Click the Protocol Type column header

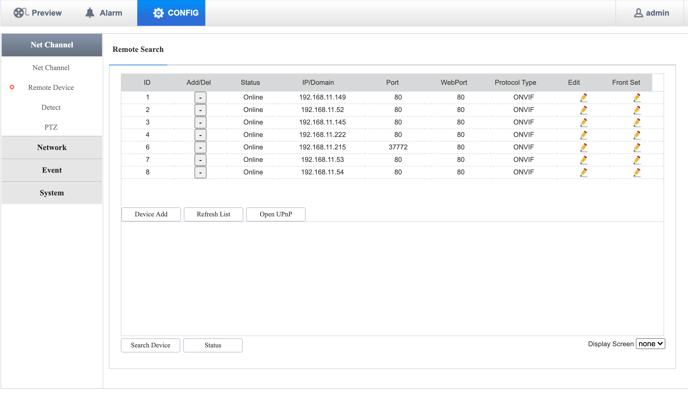tap(515, 82)
